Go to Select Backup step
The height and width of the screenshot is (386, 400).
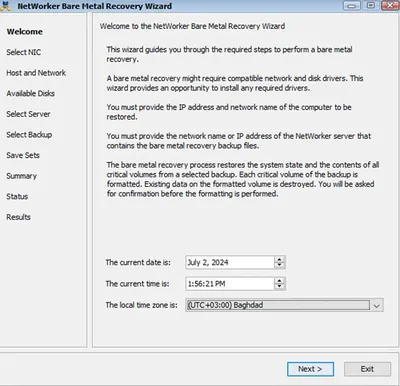point(29,135)
